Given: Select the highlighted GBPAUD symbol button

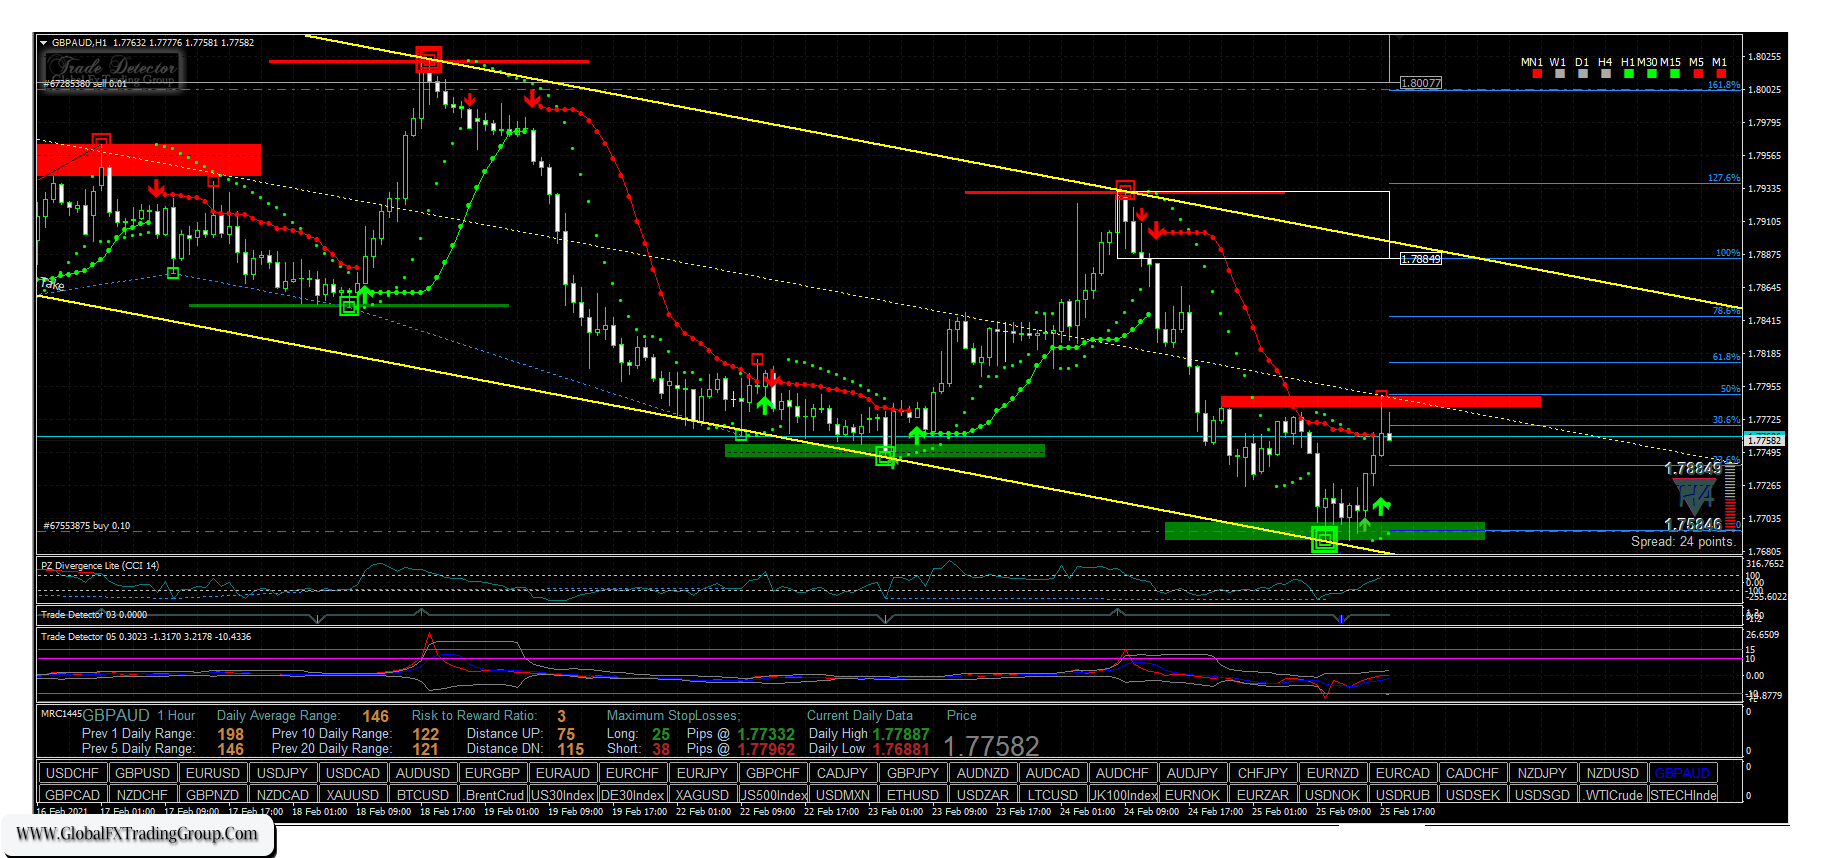Looking at the screenshot, I should click(x=1682, y=773).
